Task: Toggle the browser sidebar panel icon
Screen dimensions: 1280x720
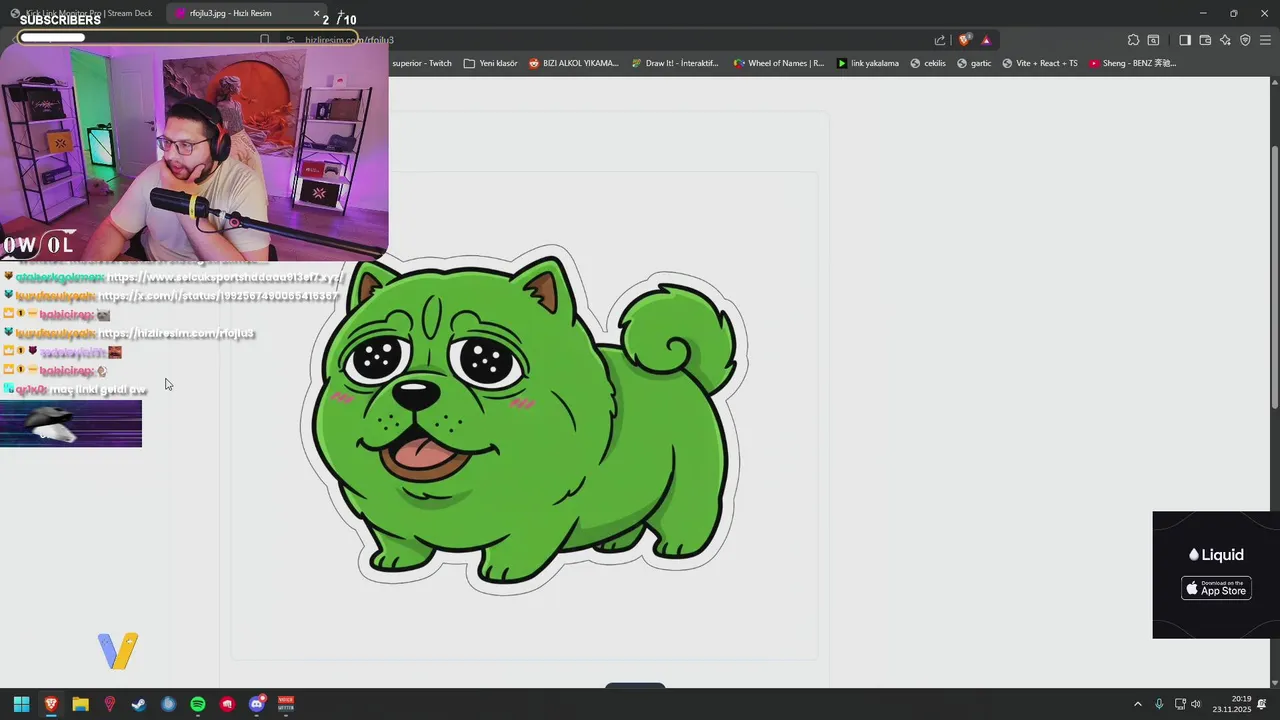Action: click(x=1185, y=40)
